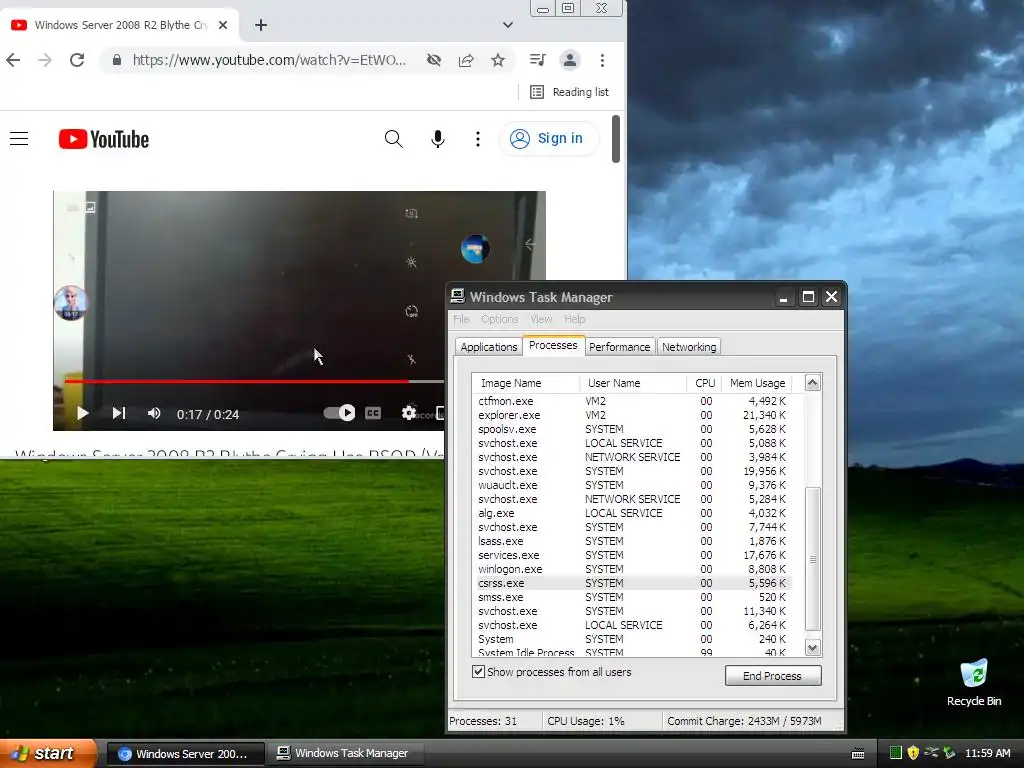The height and width of the screenshot is (768, 1024).
Task: Open the YouTube hamburger guide menu
Action: click(19, 138)
